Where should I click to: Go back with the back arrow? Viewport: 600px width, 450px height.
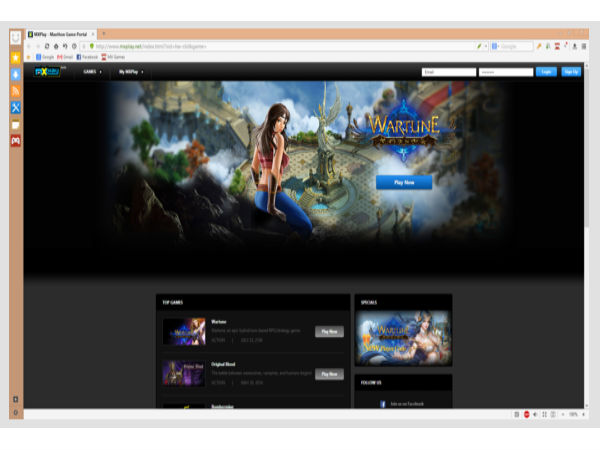pos(29,46)
